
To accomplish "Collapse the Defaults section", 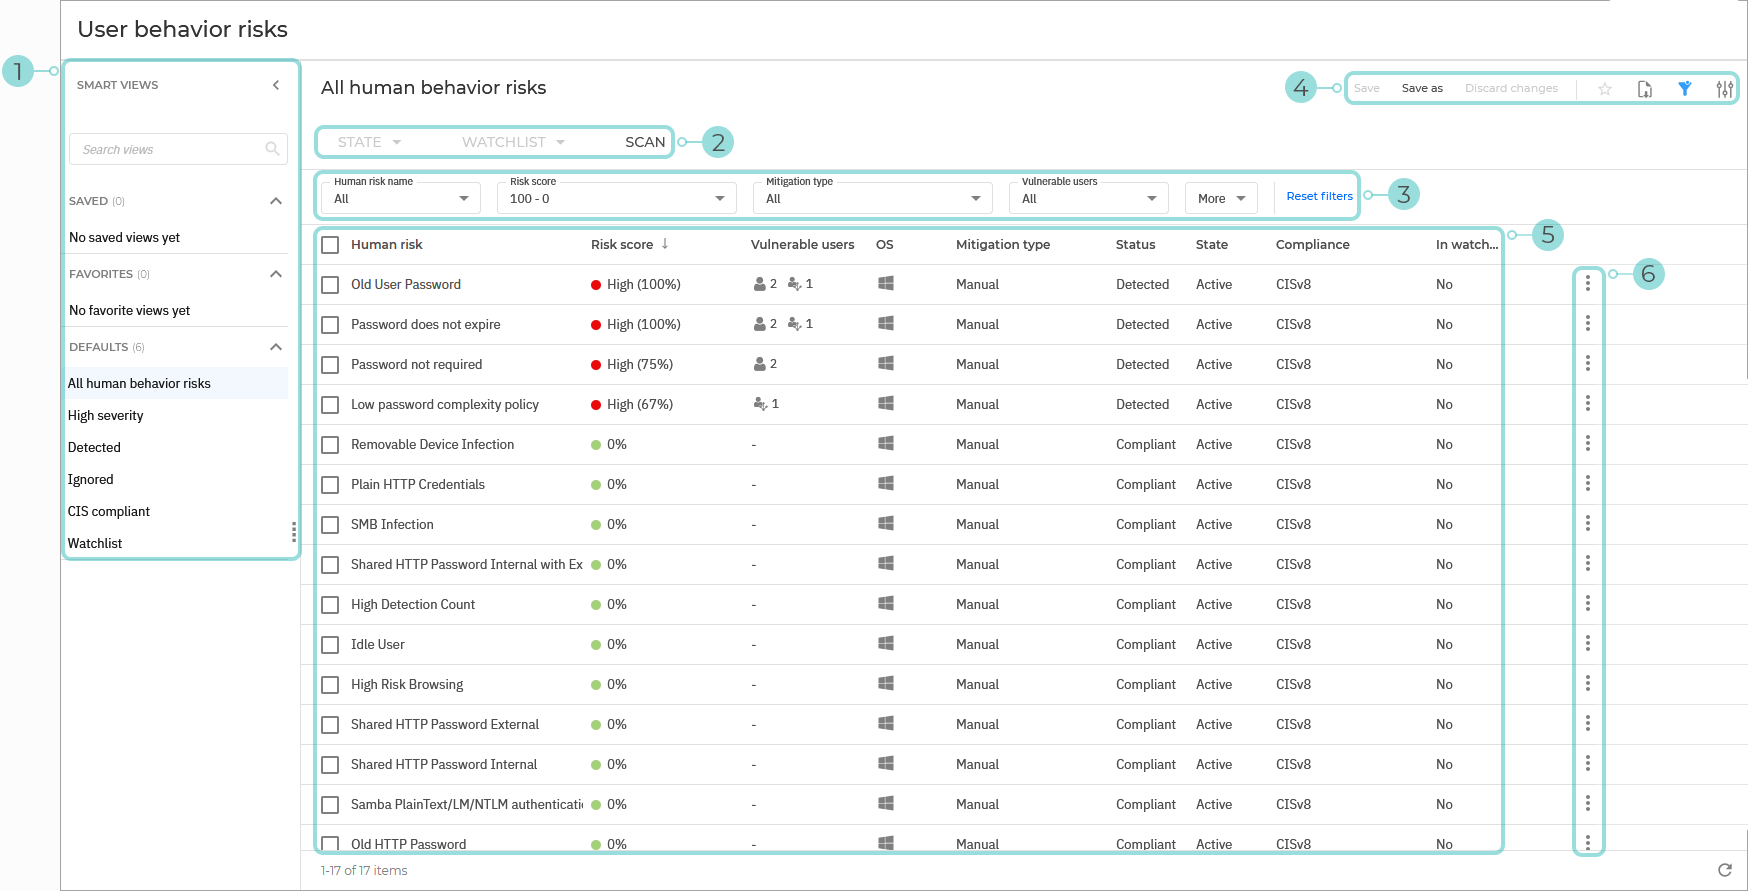I will click(276, 347).
